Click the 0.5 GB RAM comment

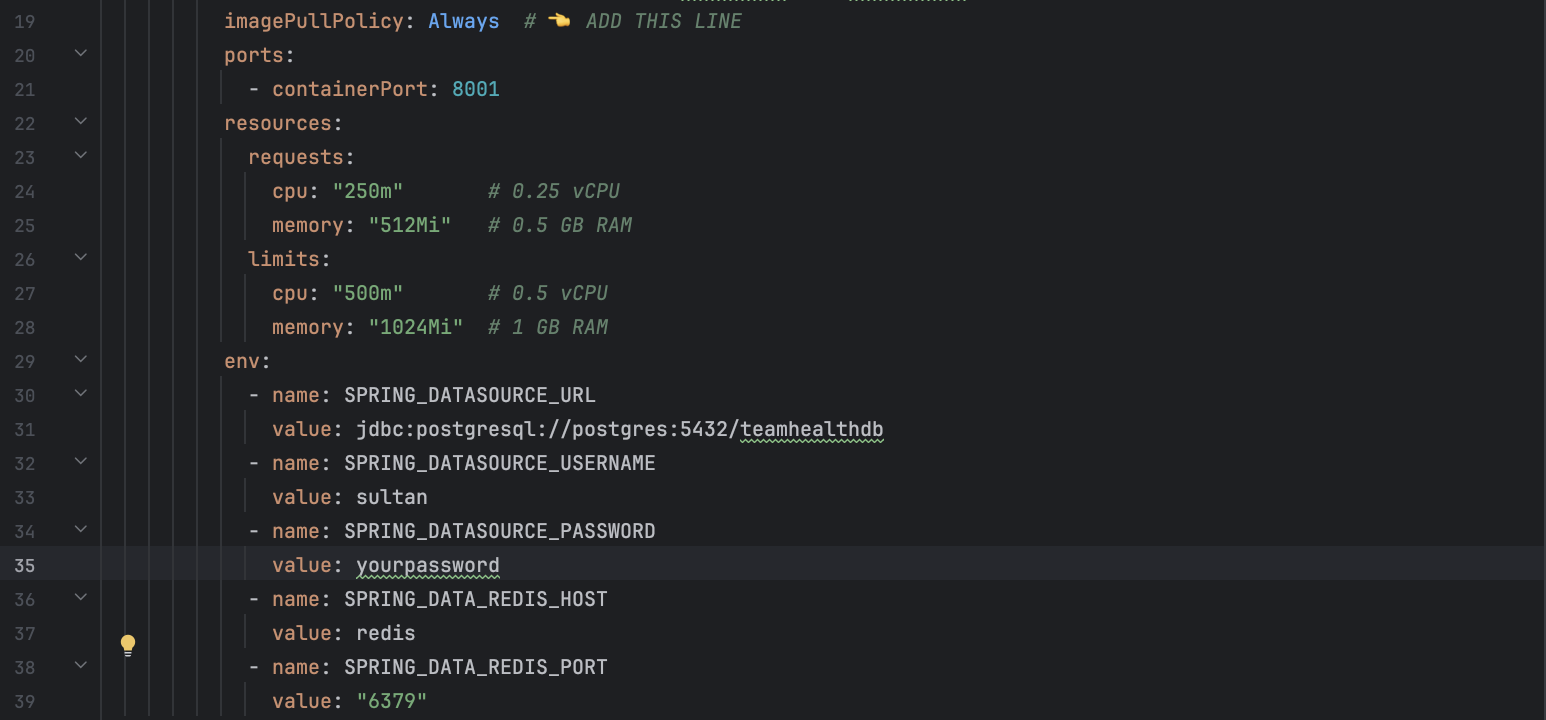coord(560,226)
